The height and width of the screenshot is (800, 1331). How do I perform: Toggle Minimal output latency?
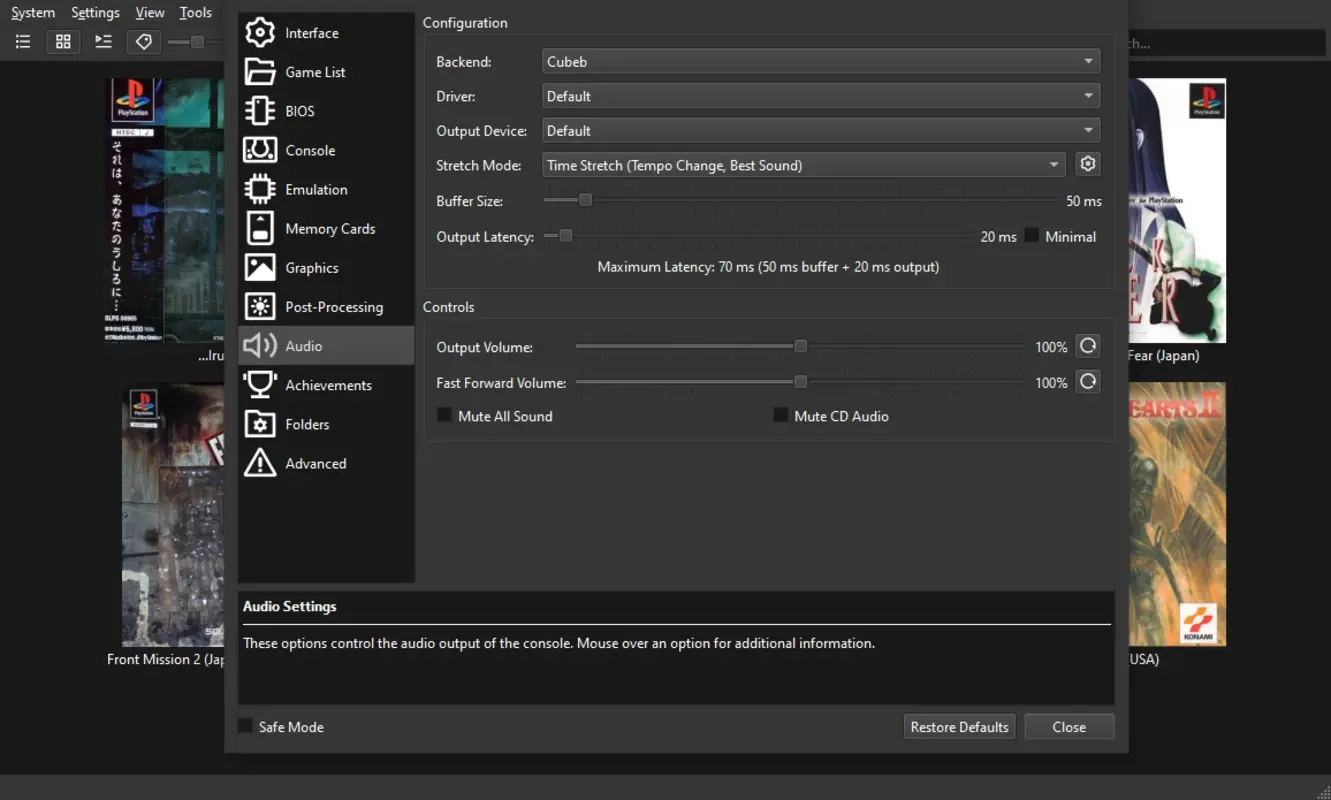(1030, 236)
